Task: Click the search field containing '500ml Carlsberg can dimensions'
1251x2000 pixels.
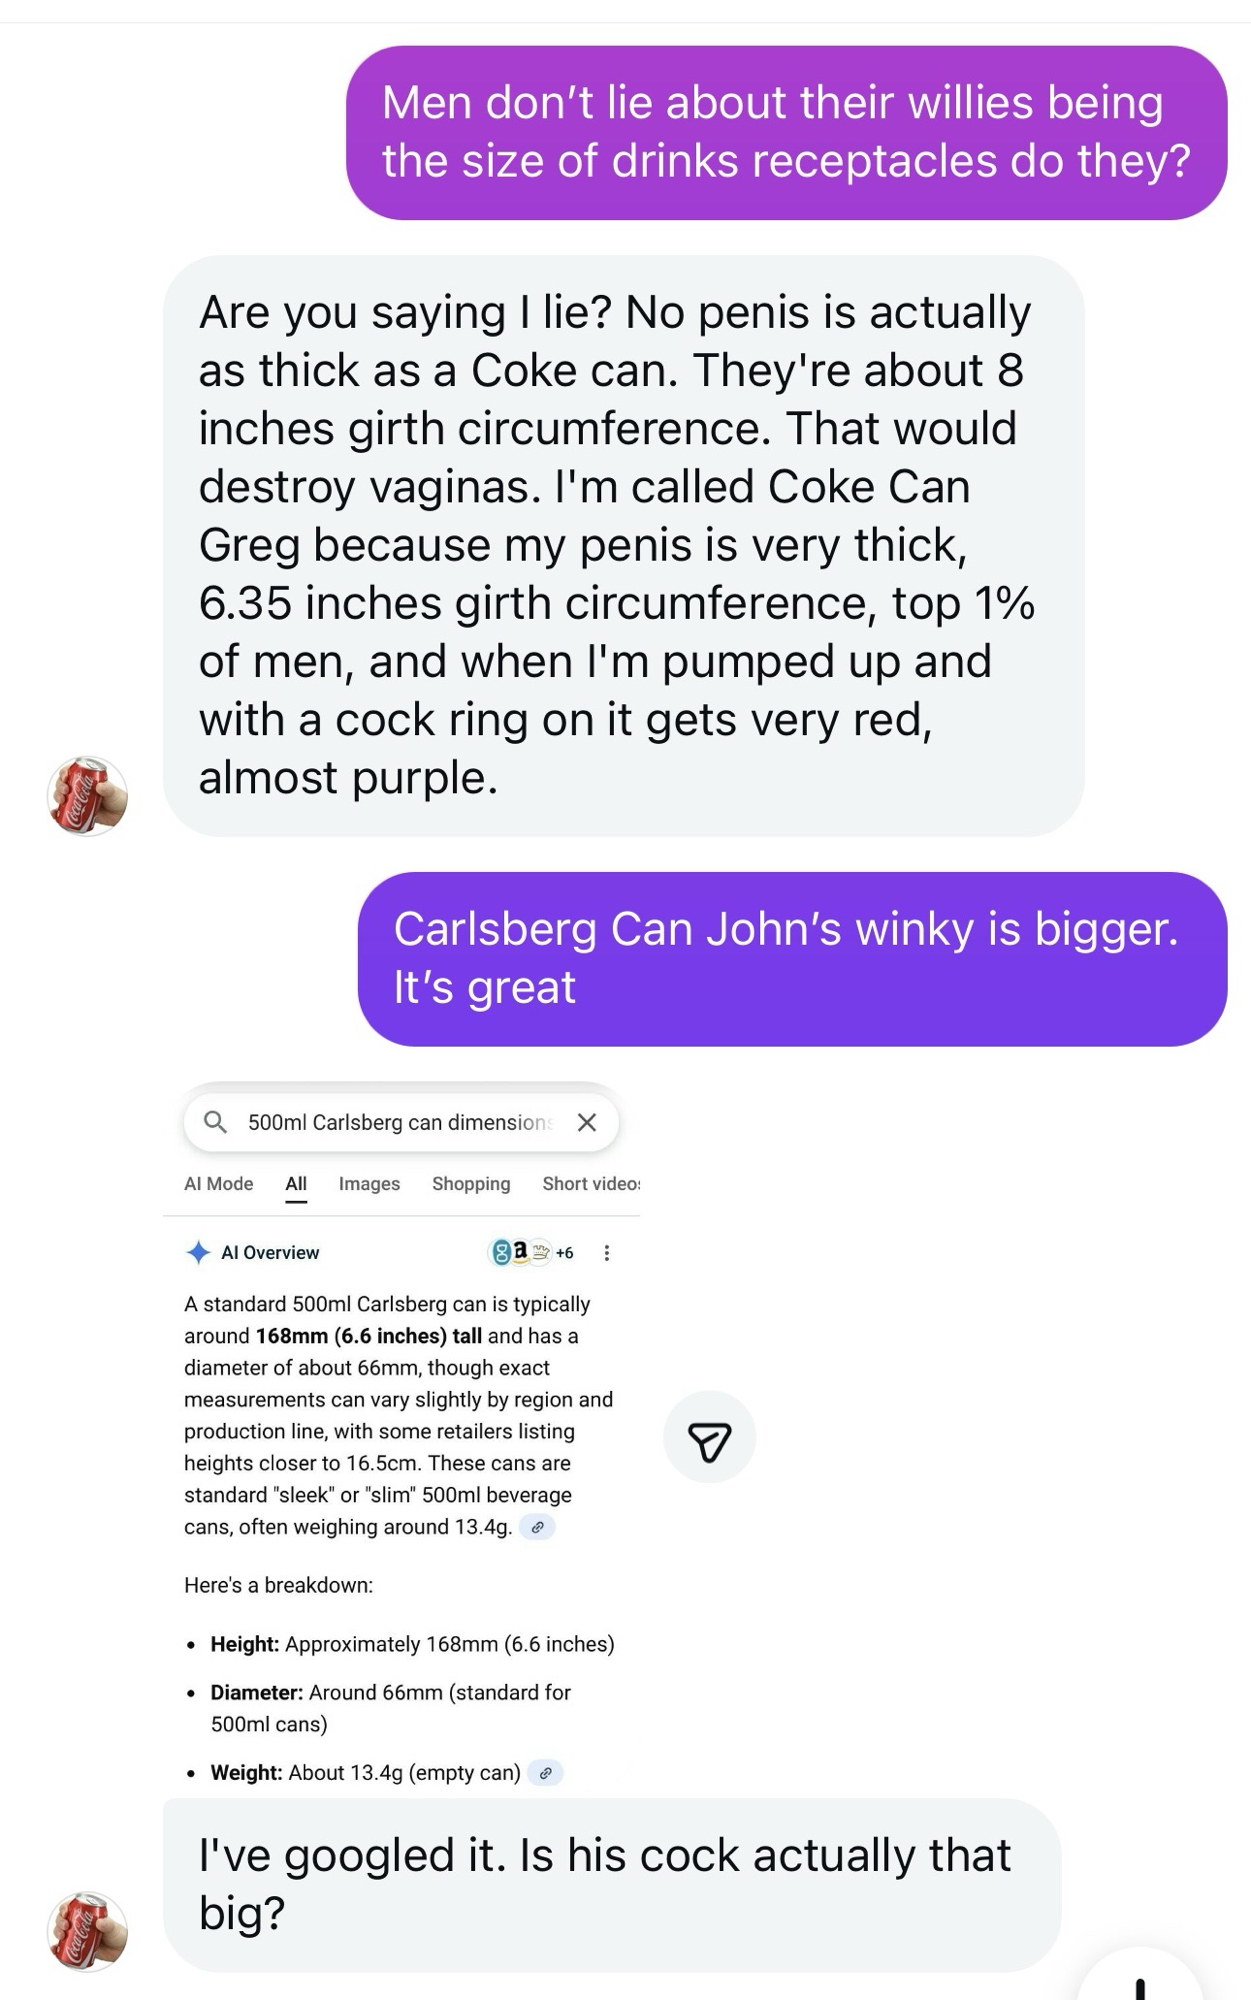Action: coord(398,1122)
